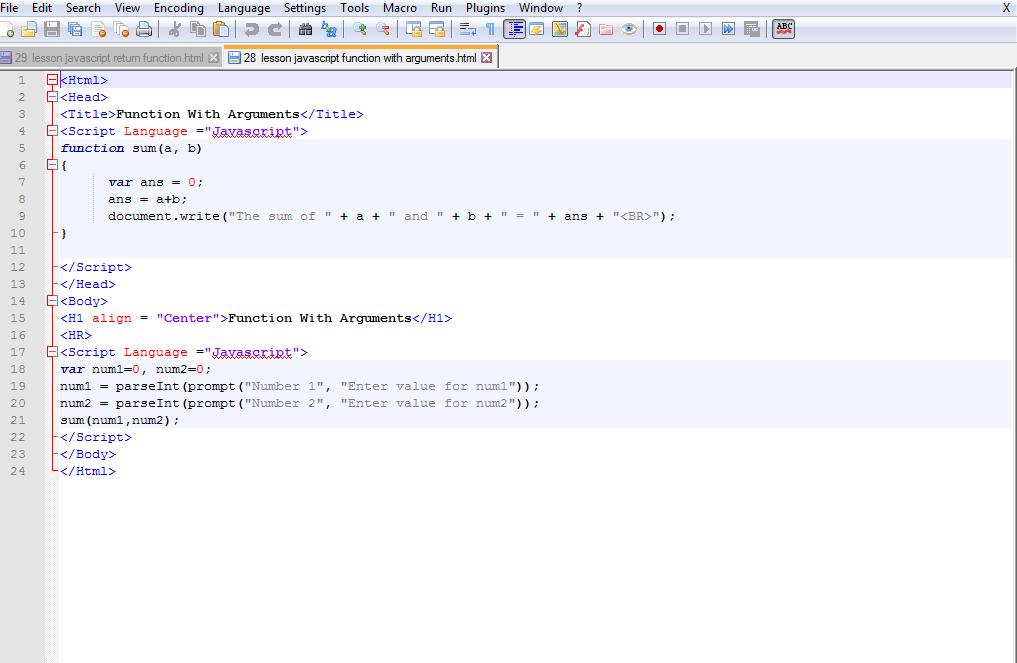Click the 'sum(num1,num2);' code line

pos(119,420)
